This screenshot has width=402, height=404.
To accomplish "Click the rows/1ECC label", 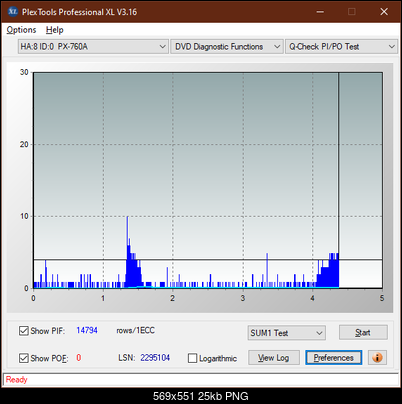I will [135, 330].
